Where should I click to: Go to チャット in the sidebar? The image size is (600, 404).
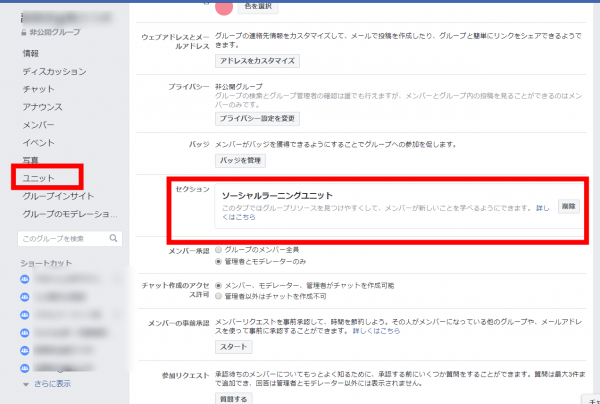pyautogui.click(x=38, y=89)
